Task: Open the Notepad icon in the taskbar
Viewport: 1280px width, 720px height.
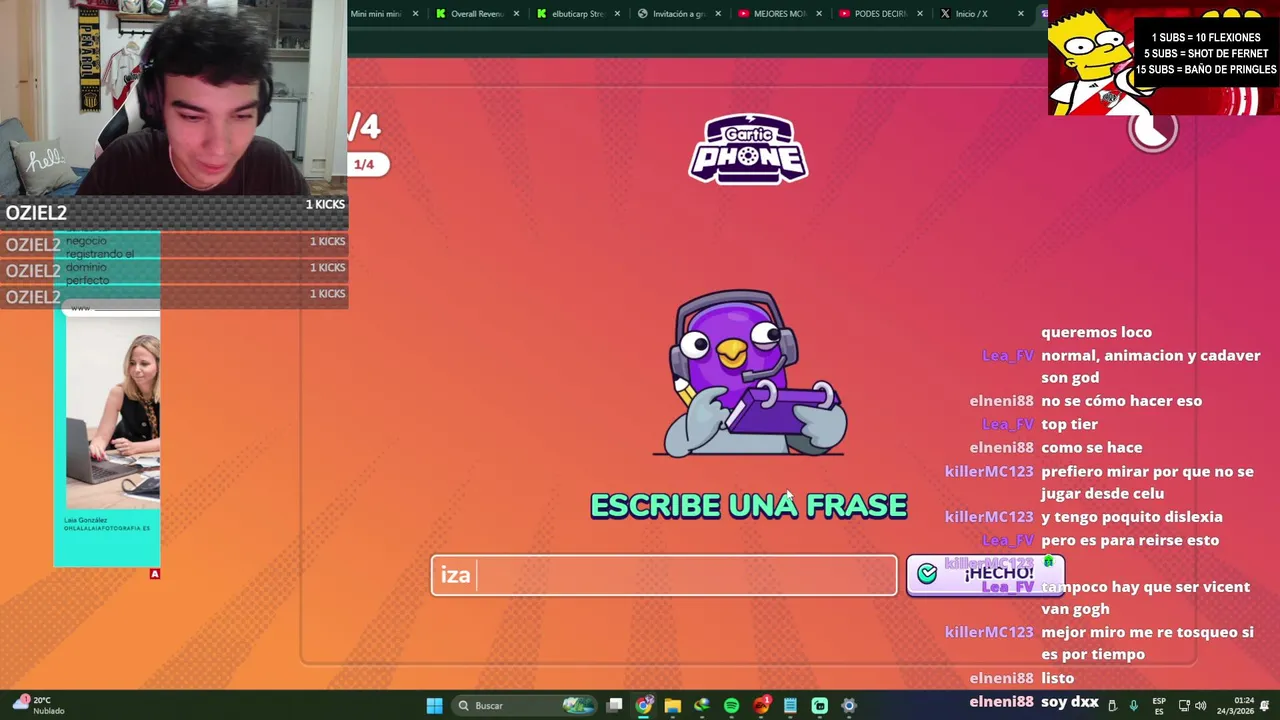Action: pos(790,706)
